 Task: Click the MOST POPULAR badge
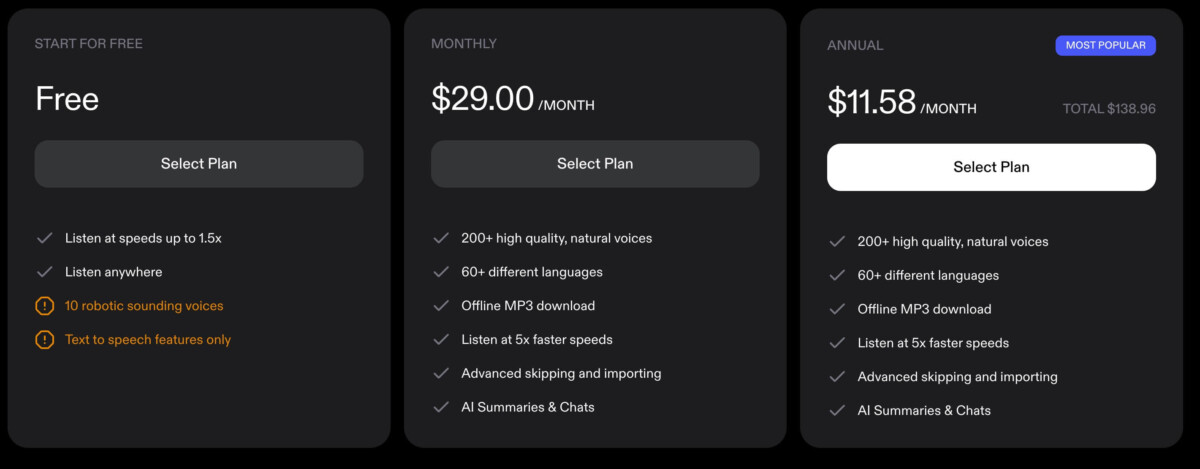tap(1105, 45)
